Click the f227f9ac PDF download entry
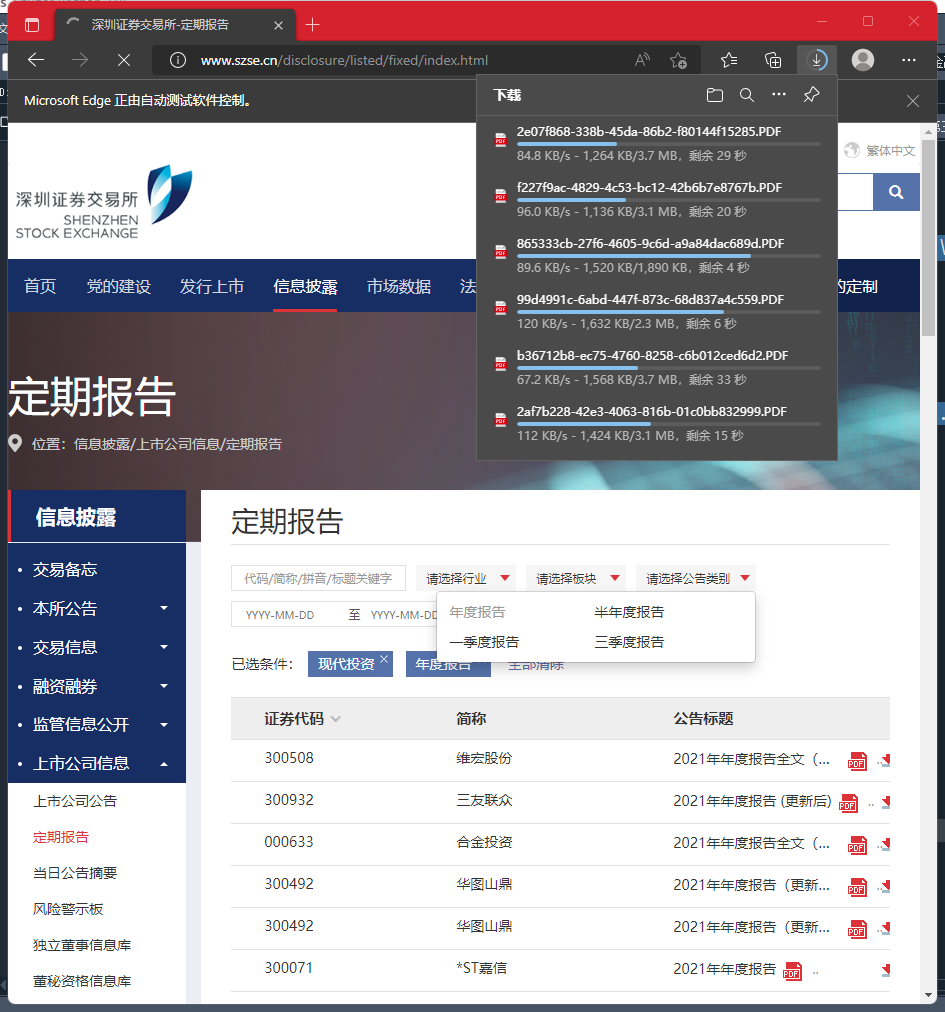Image resolution: width=945 pixels, height=1012 pixels. pos(657,199)
